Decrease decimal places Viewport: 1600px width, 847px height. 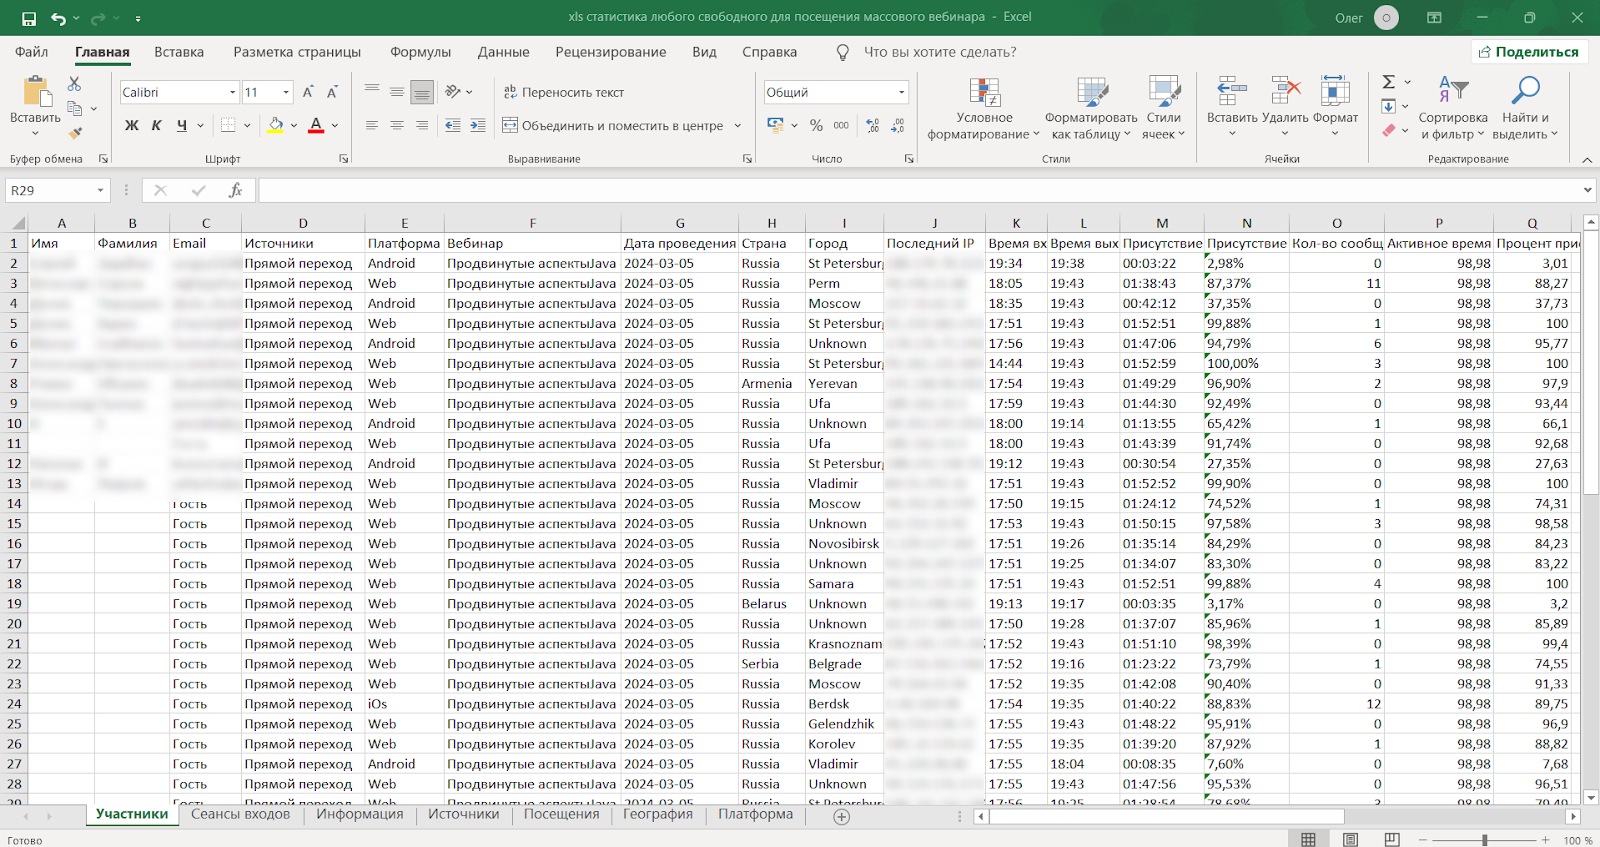[898, 125]
